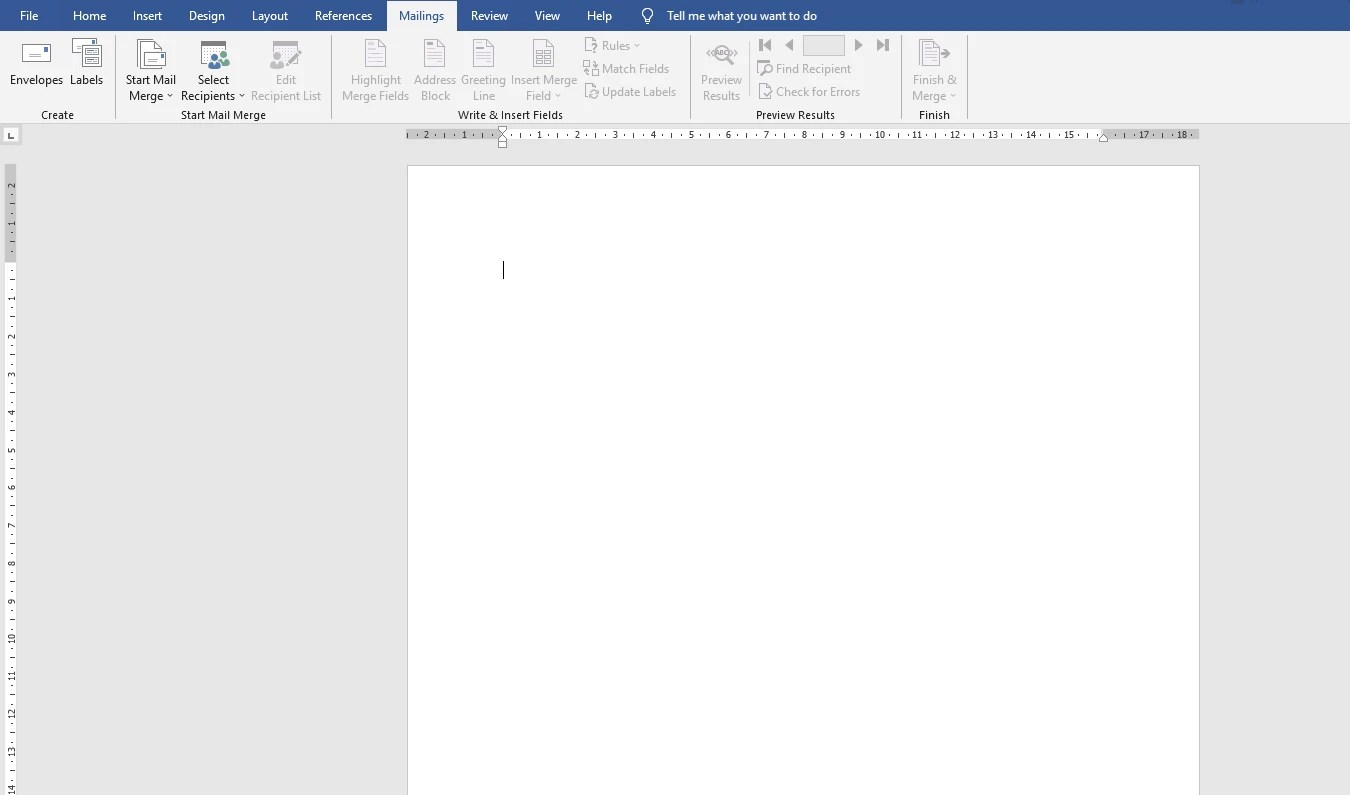Screen dimensions: 1350x795
Task: Click Match Fields
Action: (x=627, y=68)
